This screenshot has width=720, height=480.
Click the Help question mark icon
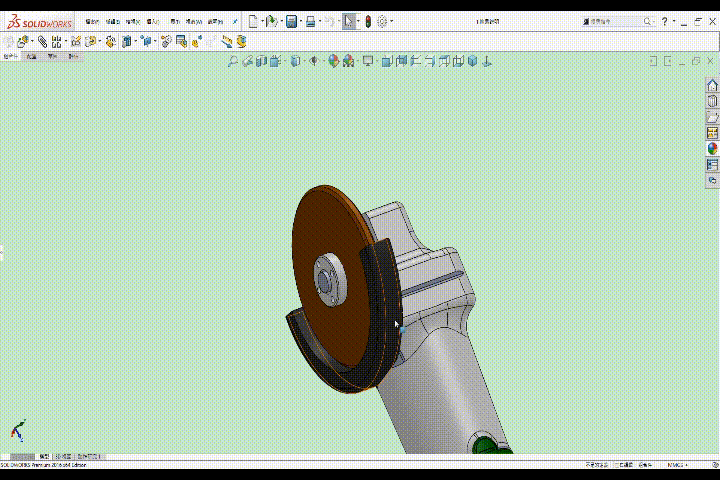click(x=664, y=21)
